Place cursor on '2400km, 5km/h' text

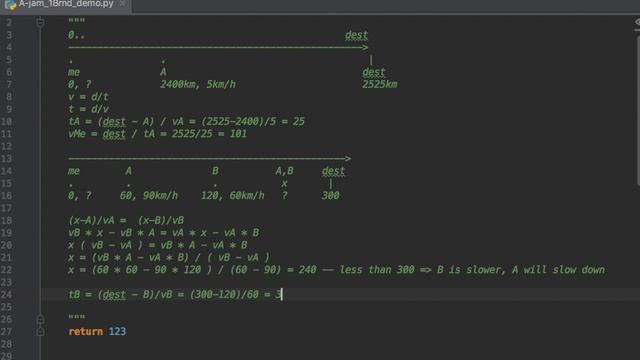point(198,84)
